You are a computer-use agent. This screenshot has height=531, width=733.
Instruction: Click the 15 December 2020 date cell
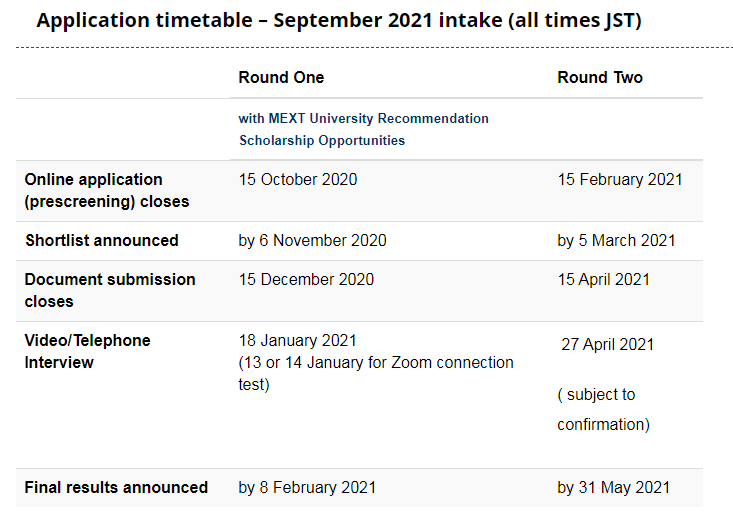(x=306, y=280)
